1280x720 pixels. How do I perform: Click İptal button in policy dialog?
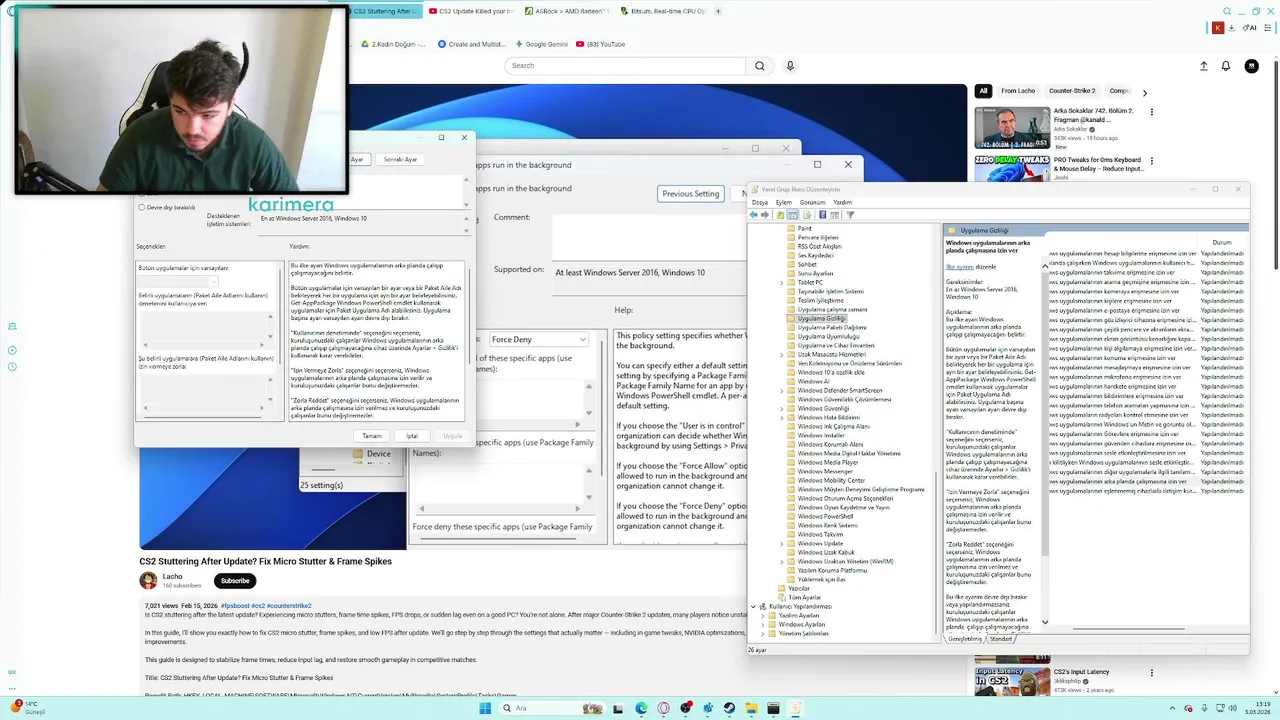412,436
